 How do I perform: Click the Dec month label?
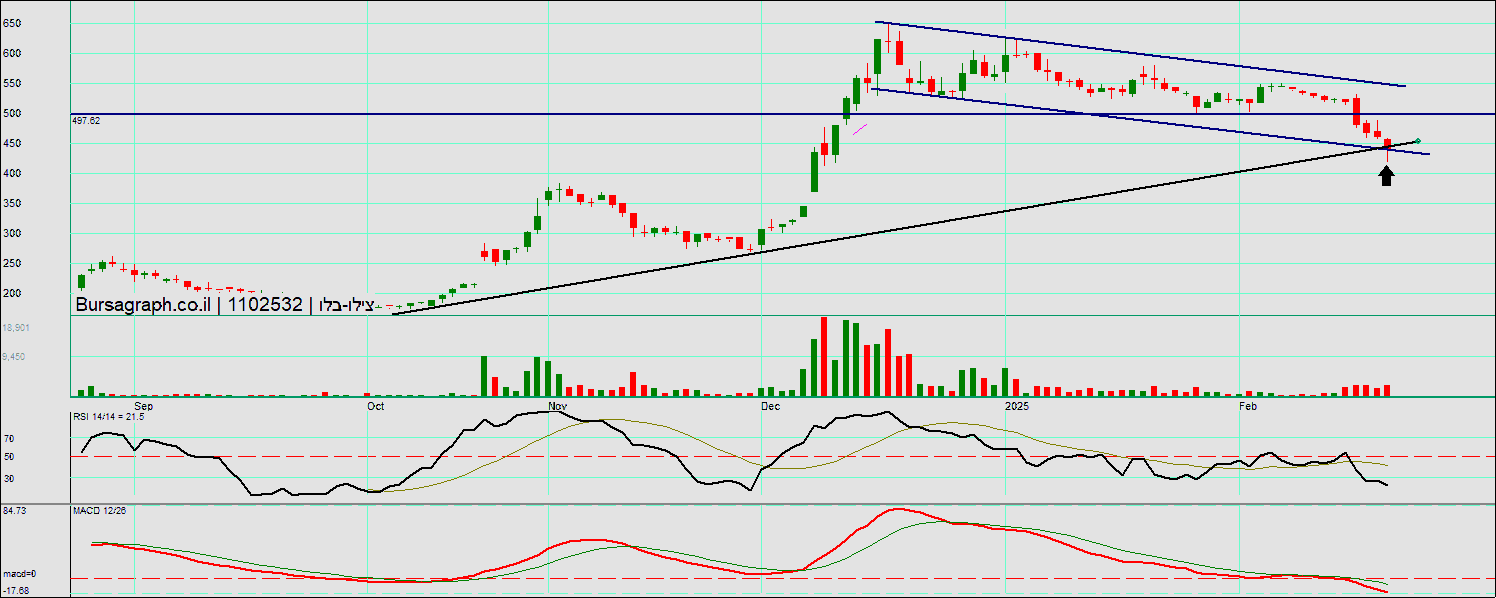pyautogui.click(x=769, y=406)
